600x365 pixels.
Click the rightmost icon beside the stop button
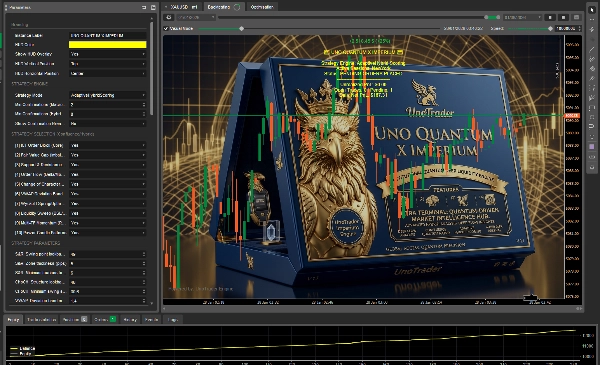576,17
